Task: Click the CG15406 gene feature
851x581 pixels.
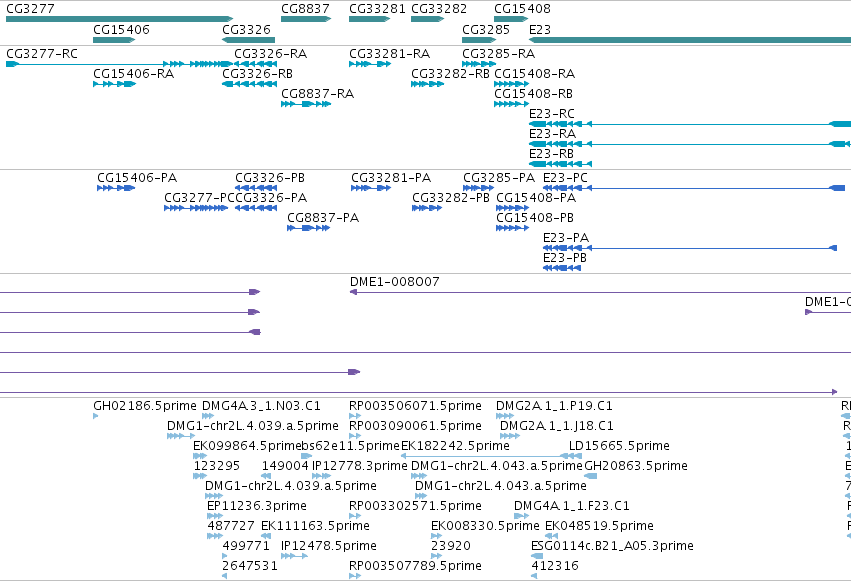Action: [x=114, y=40]
